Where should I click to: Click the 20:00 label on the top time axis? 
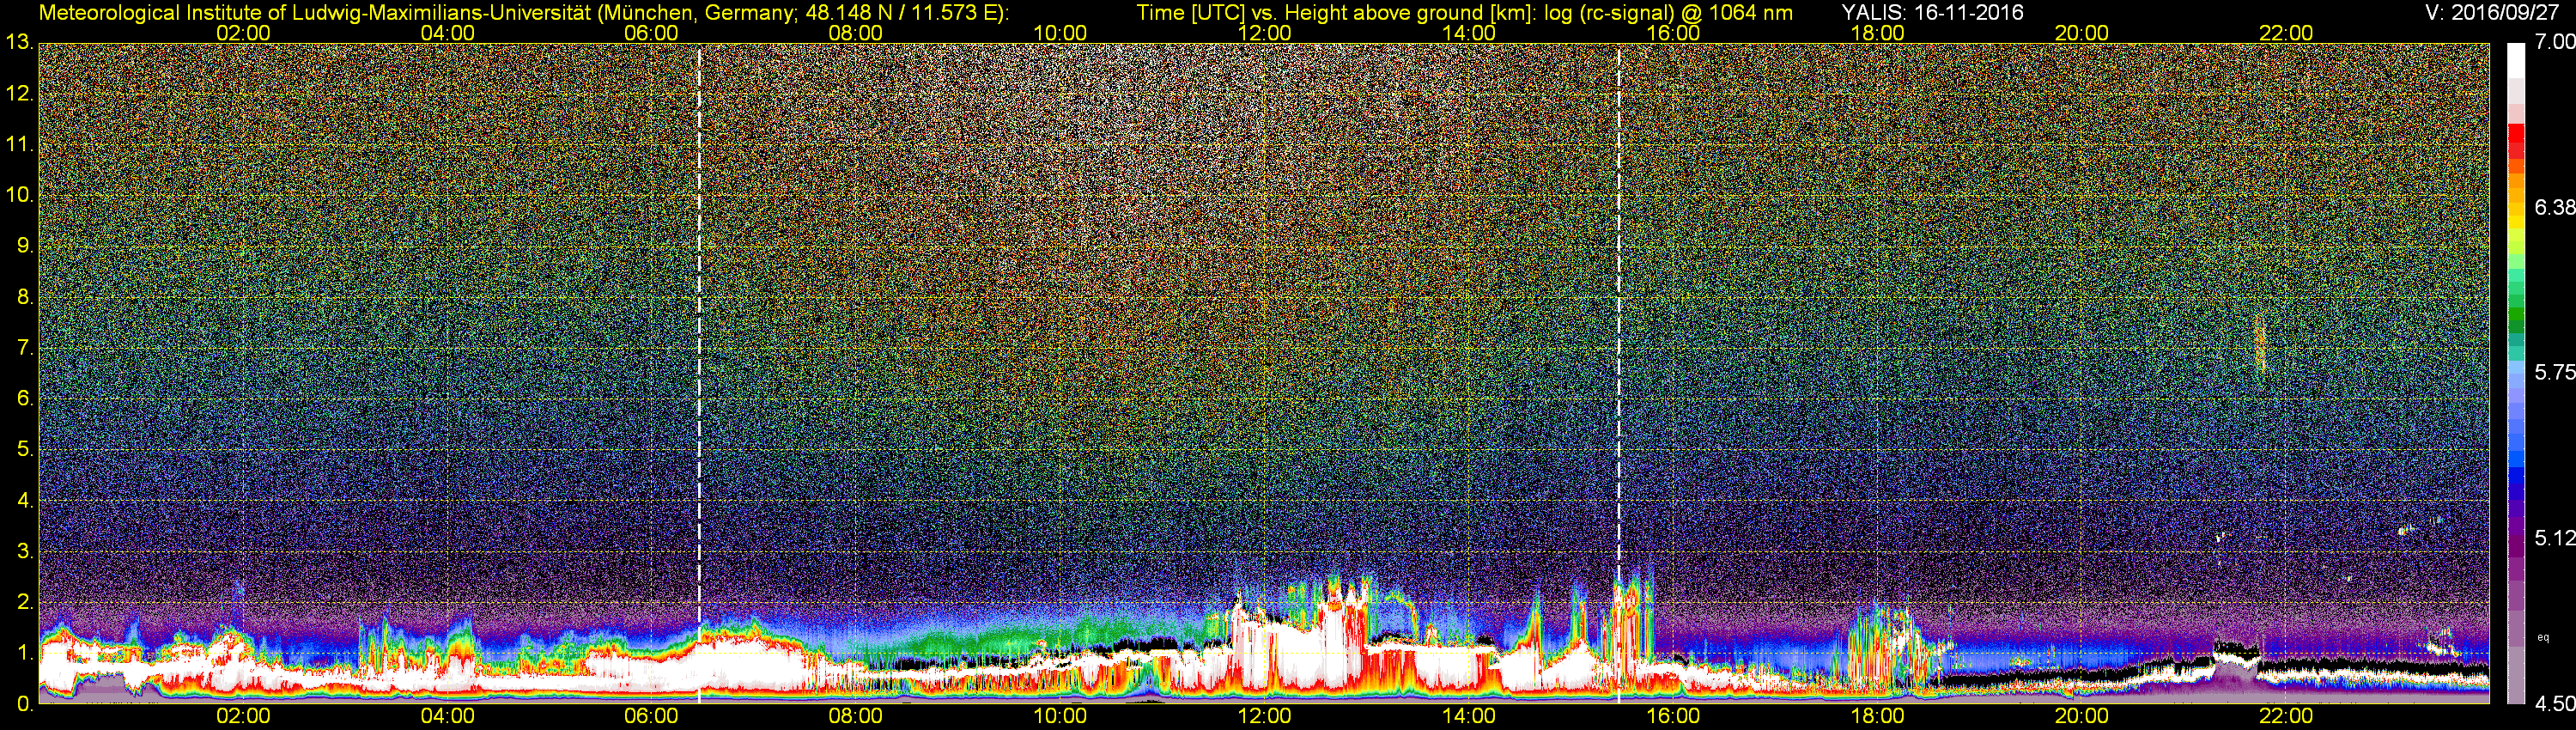[x=2081, y=33]
